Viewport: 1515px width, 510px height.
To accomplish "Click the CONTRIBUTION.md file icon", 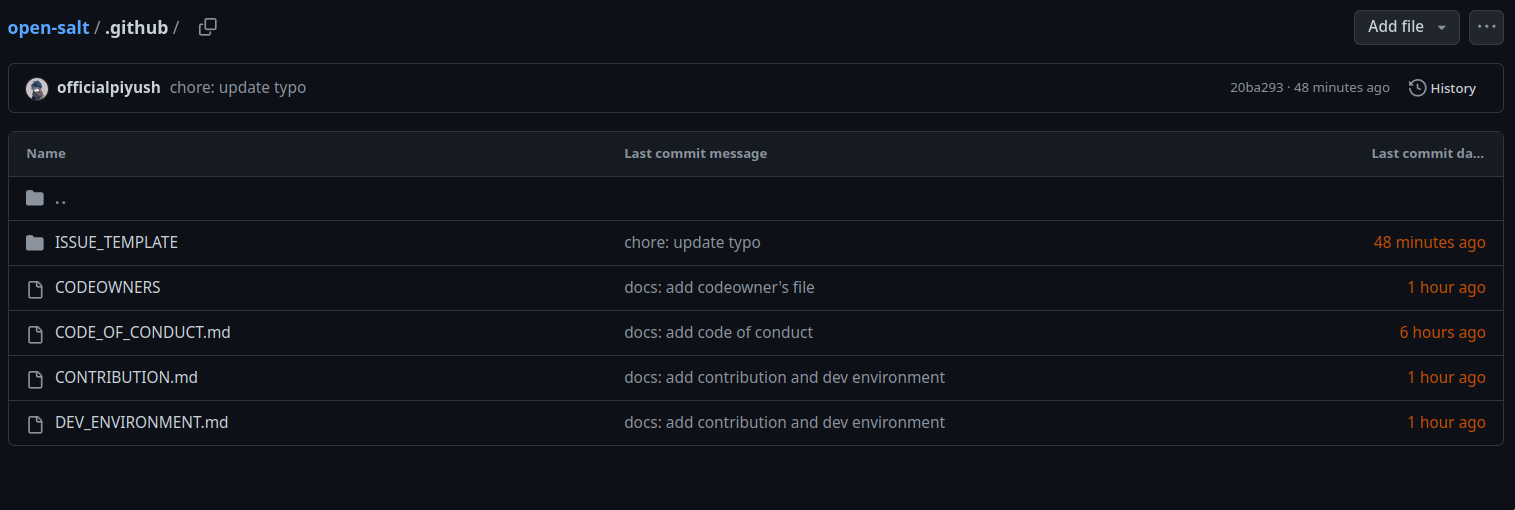I will 35,379.
